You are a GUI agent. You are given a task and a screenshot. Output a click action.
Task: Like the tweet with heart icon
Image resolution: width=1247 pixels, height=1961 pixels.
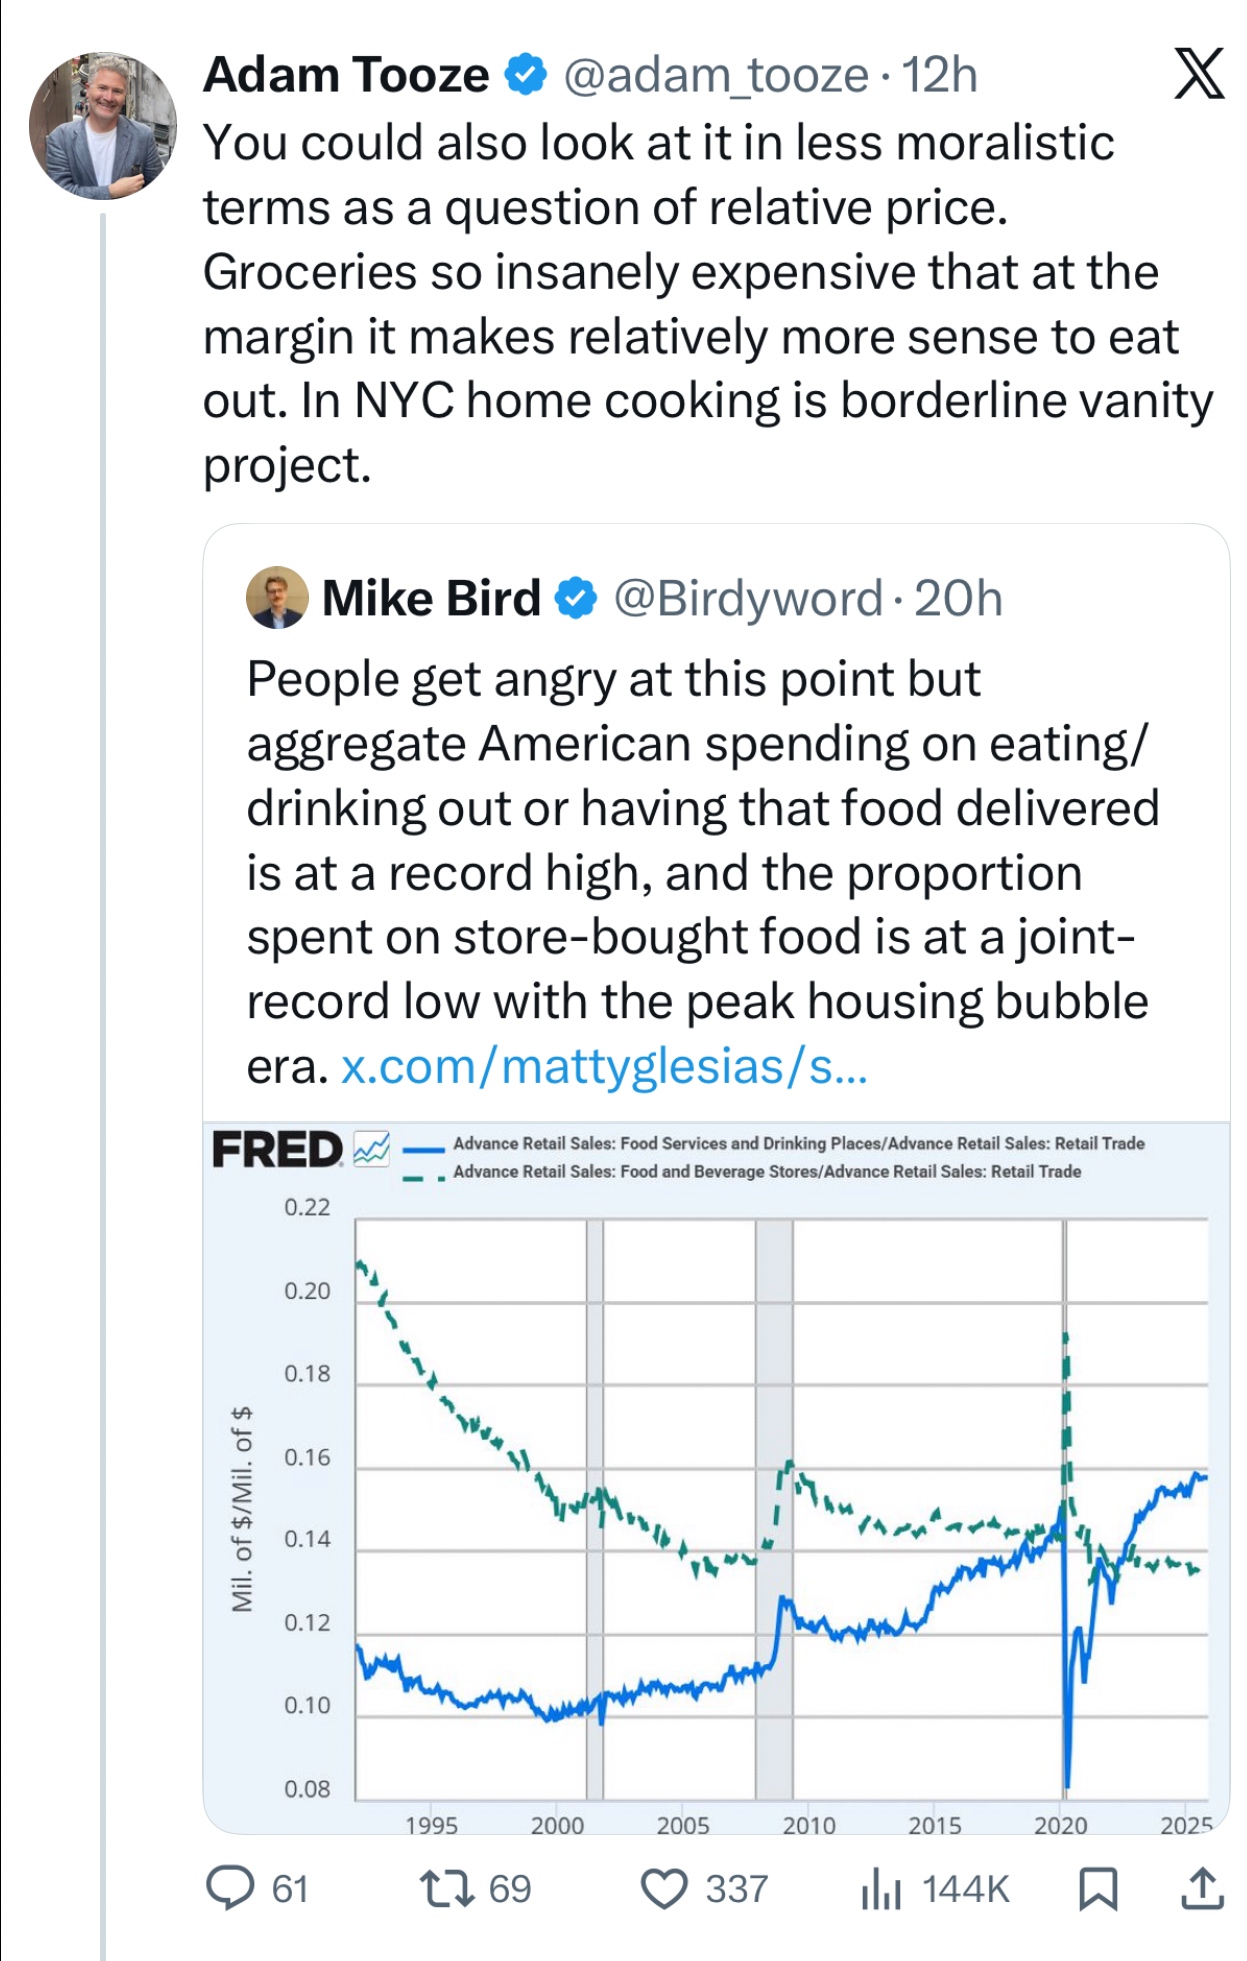(x=664, y=1888)
